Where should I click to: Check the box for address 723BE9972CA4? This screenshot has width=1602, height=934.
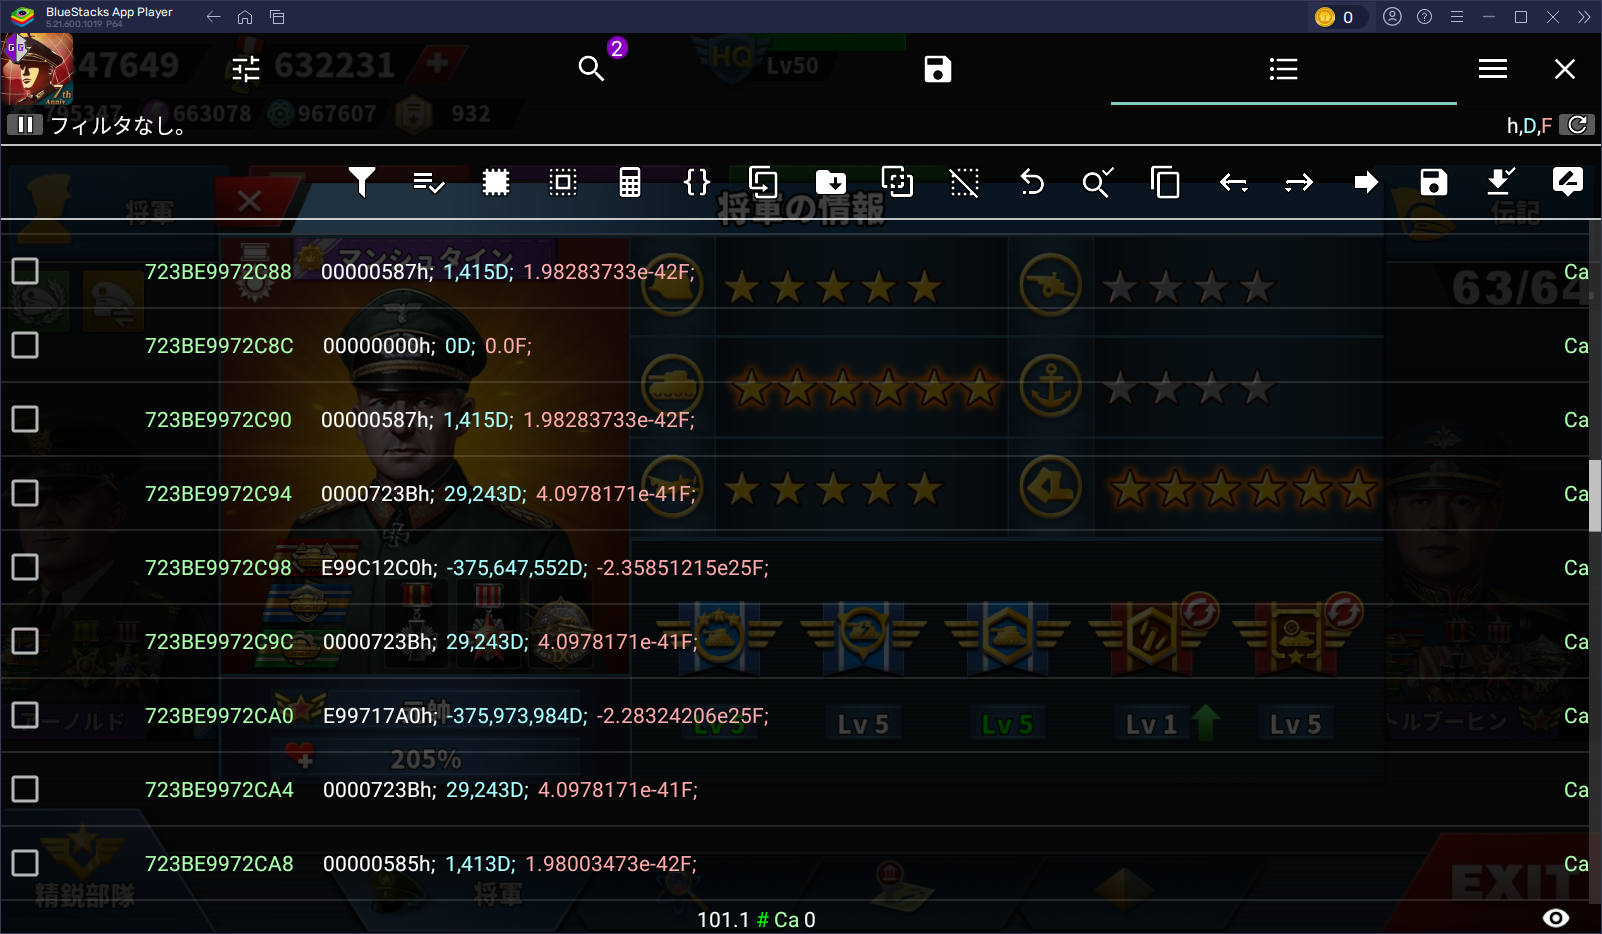click(x=25, y=789)
